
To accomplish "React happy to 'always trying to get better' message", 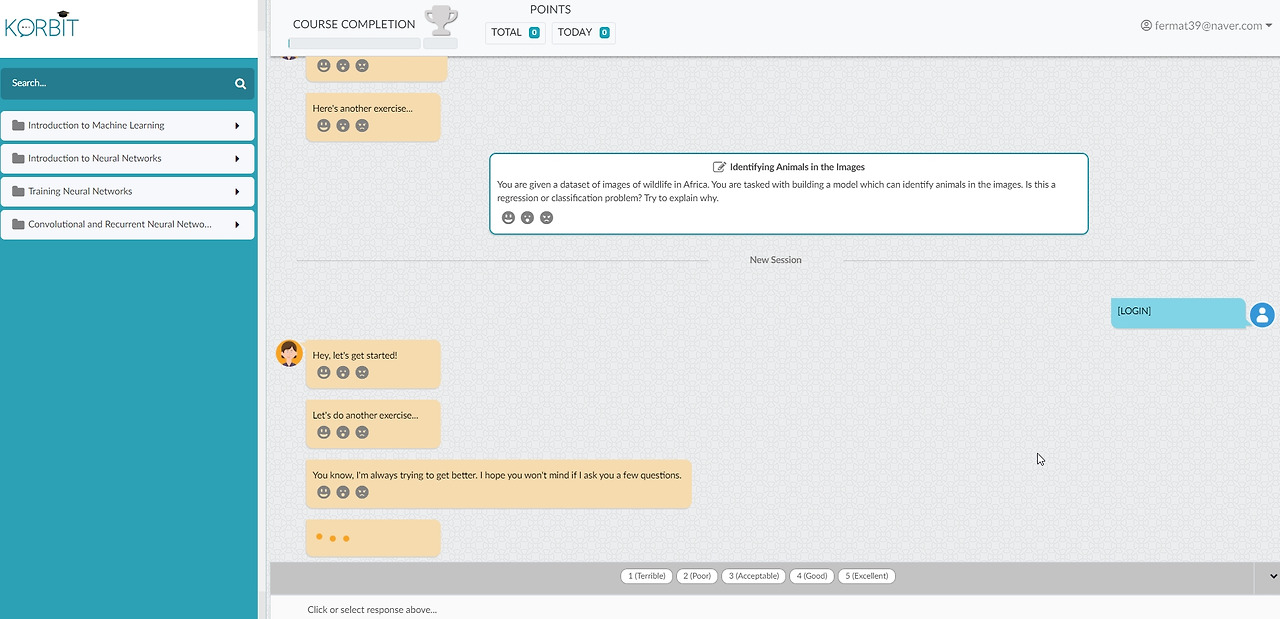I will tap(324, 493).
